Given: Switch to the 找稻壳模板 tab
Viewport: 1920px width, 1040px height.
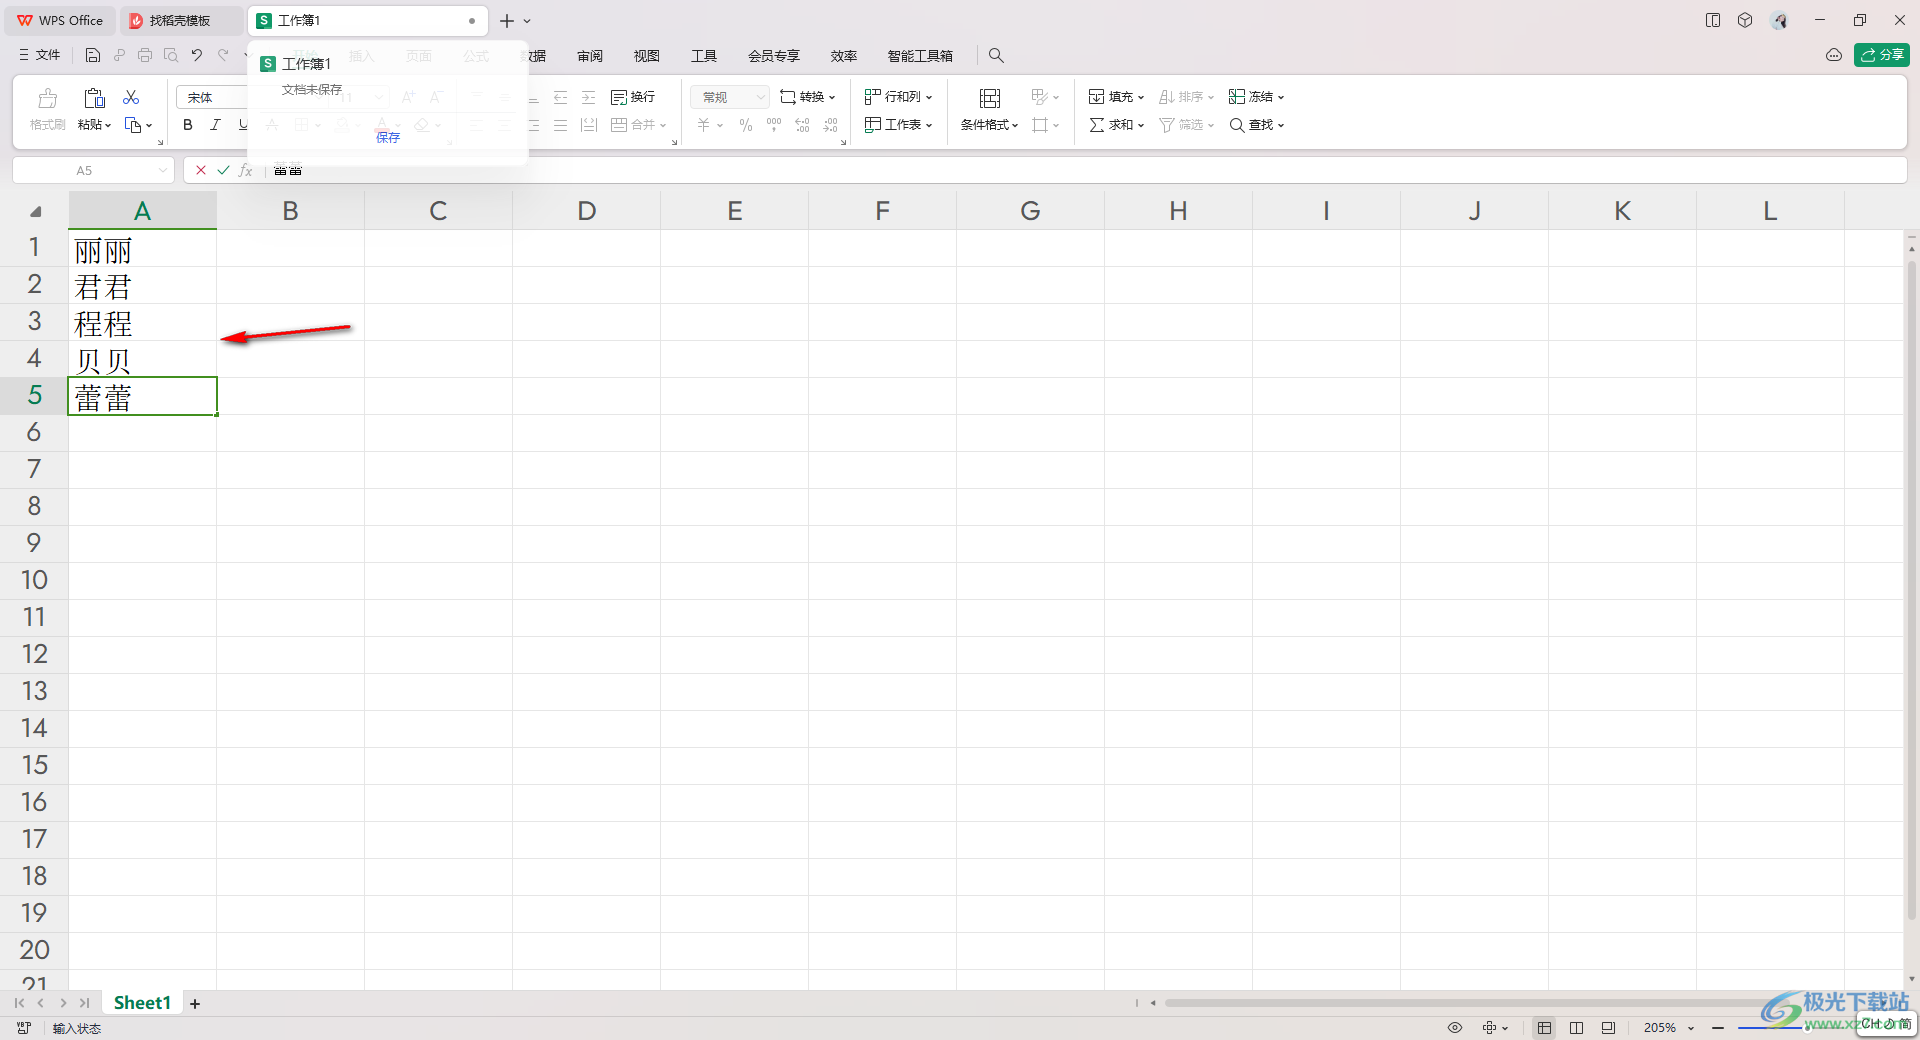Looking at the screenshot, I should pos(181,20).
